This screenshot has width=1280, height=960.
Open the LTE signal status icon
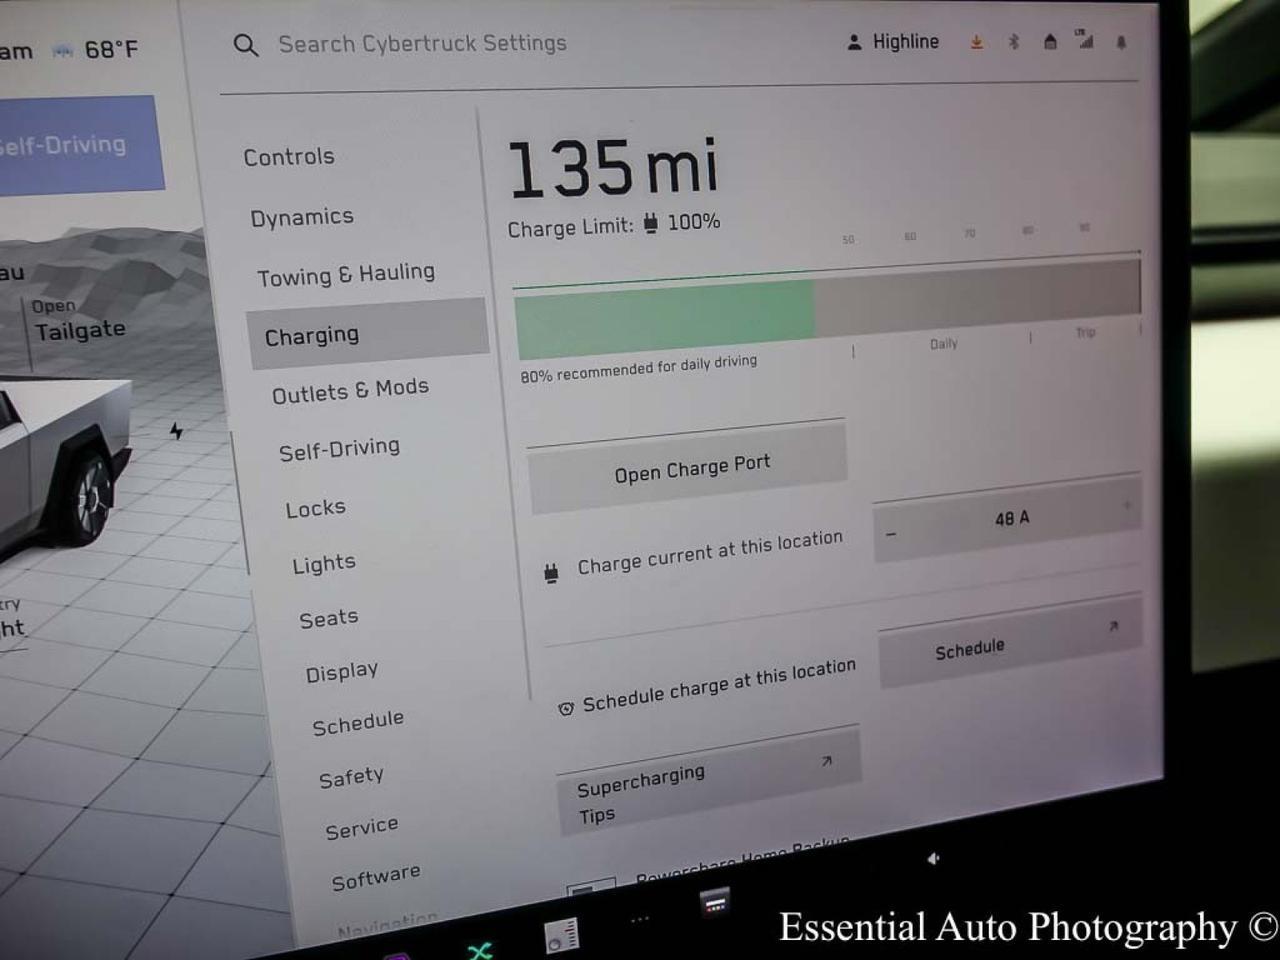click(x=1085, y=40)
